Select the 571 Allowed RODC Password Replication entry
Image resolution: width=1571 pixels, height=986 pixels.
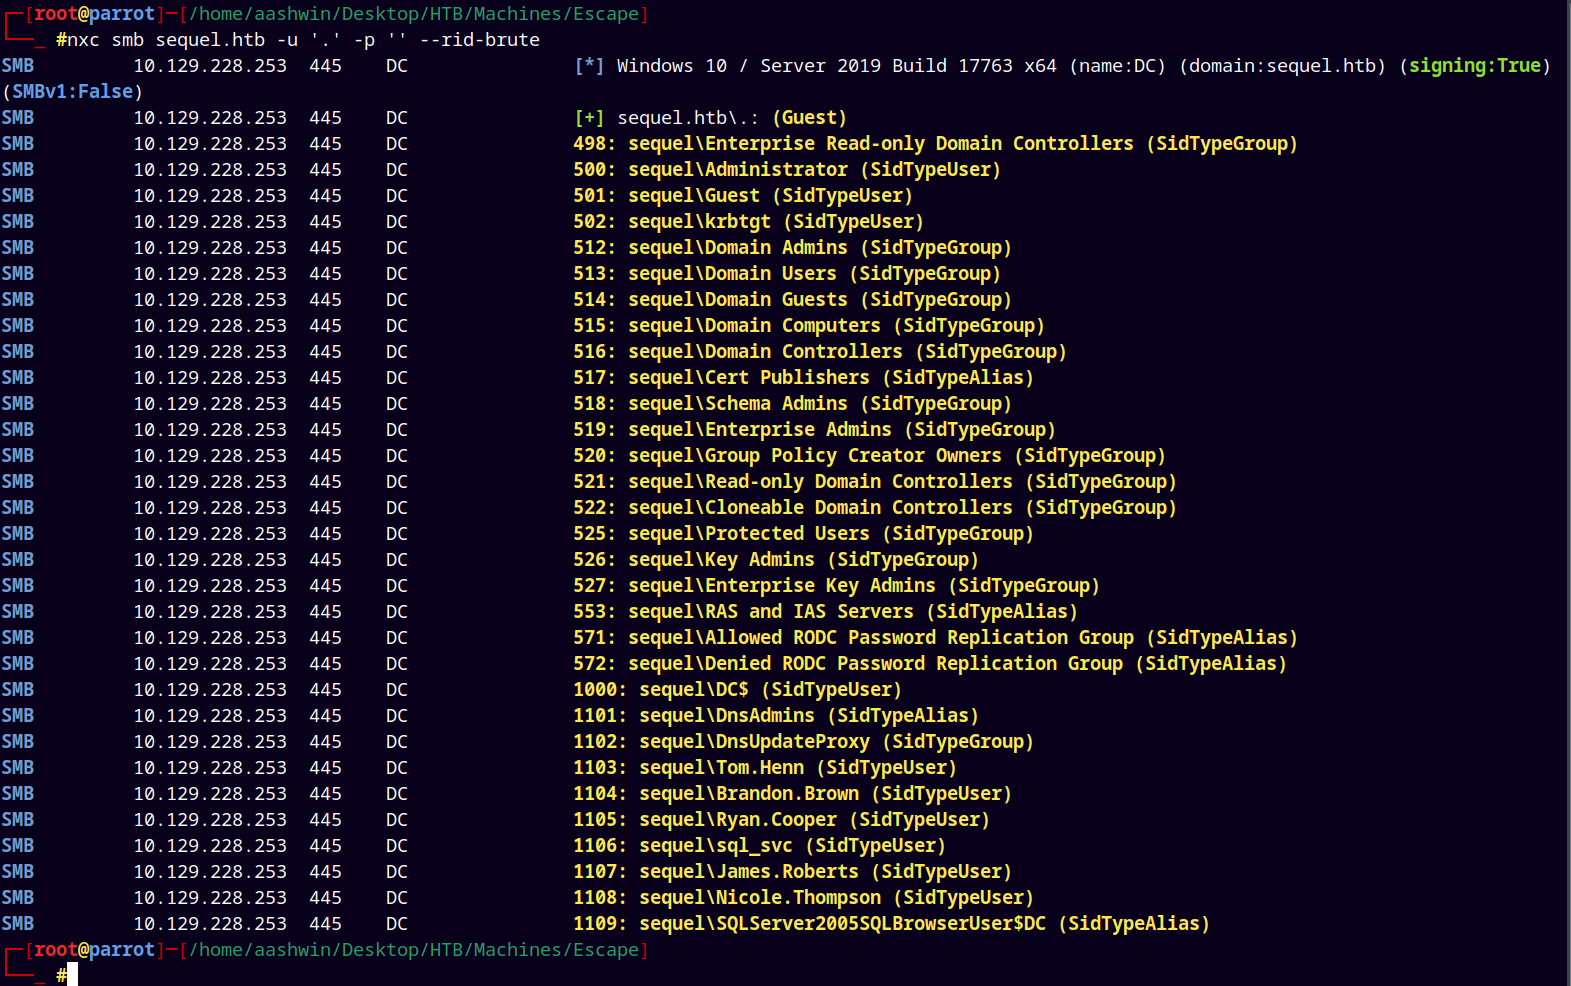[936, 638]
